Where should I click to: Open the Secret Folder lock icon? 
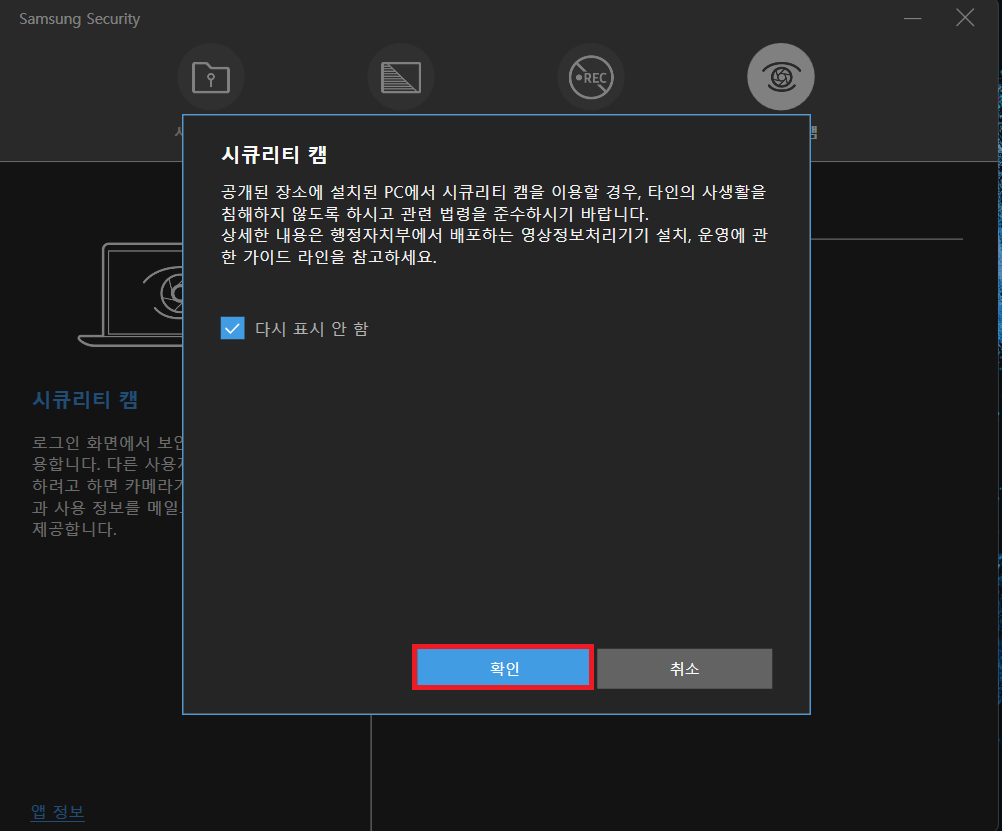coord(211,77)
